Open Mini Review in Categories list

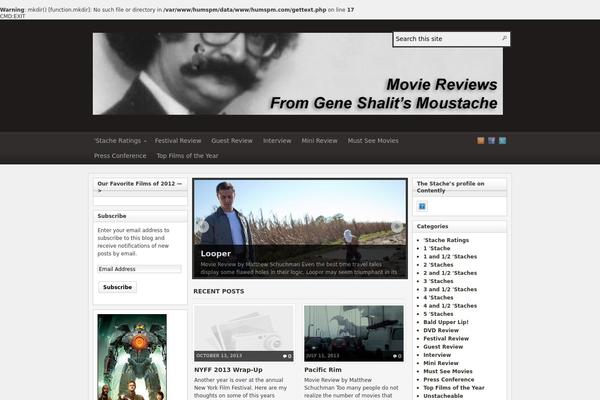pos(441,363)
